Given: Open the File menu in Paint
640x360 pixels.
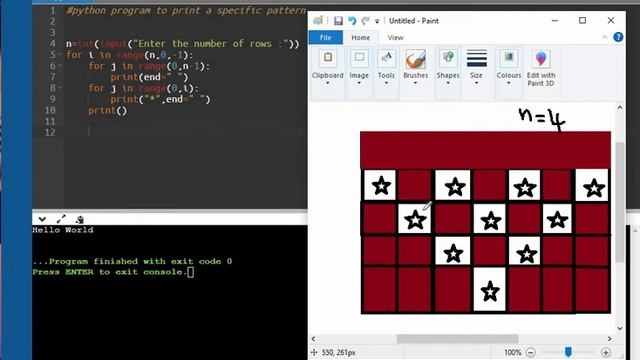Looking at the screenshot, I should tap(325, 38).
